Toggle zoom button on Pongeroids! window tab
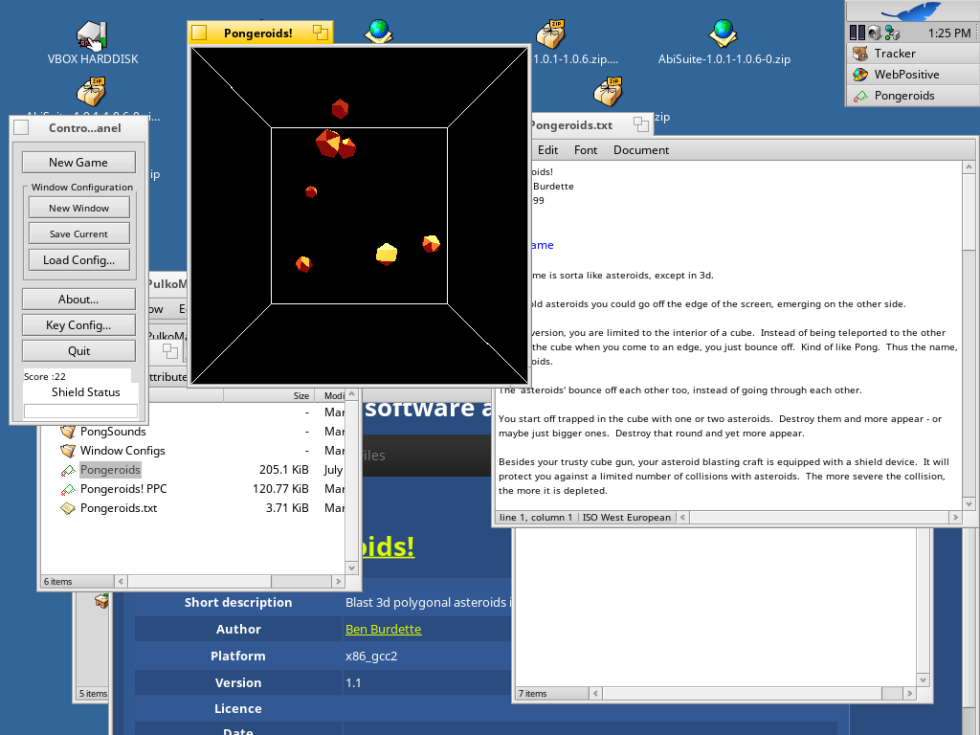Viewport: 980px width, 735px height. pyautogui.click(x=320, y=33)
